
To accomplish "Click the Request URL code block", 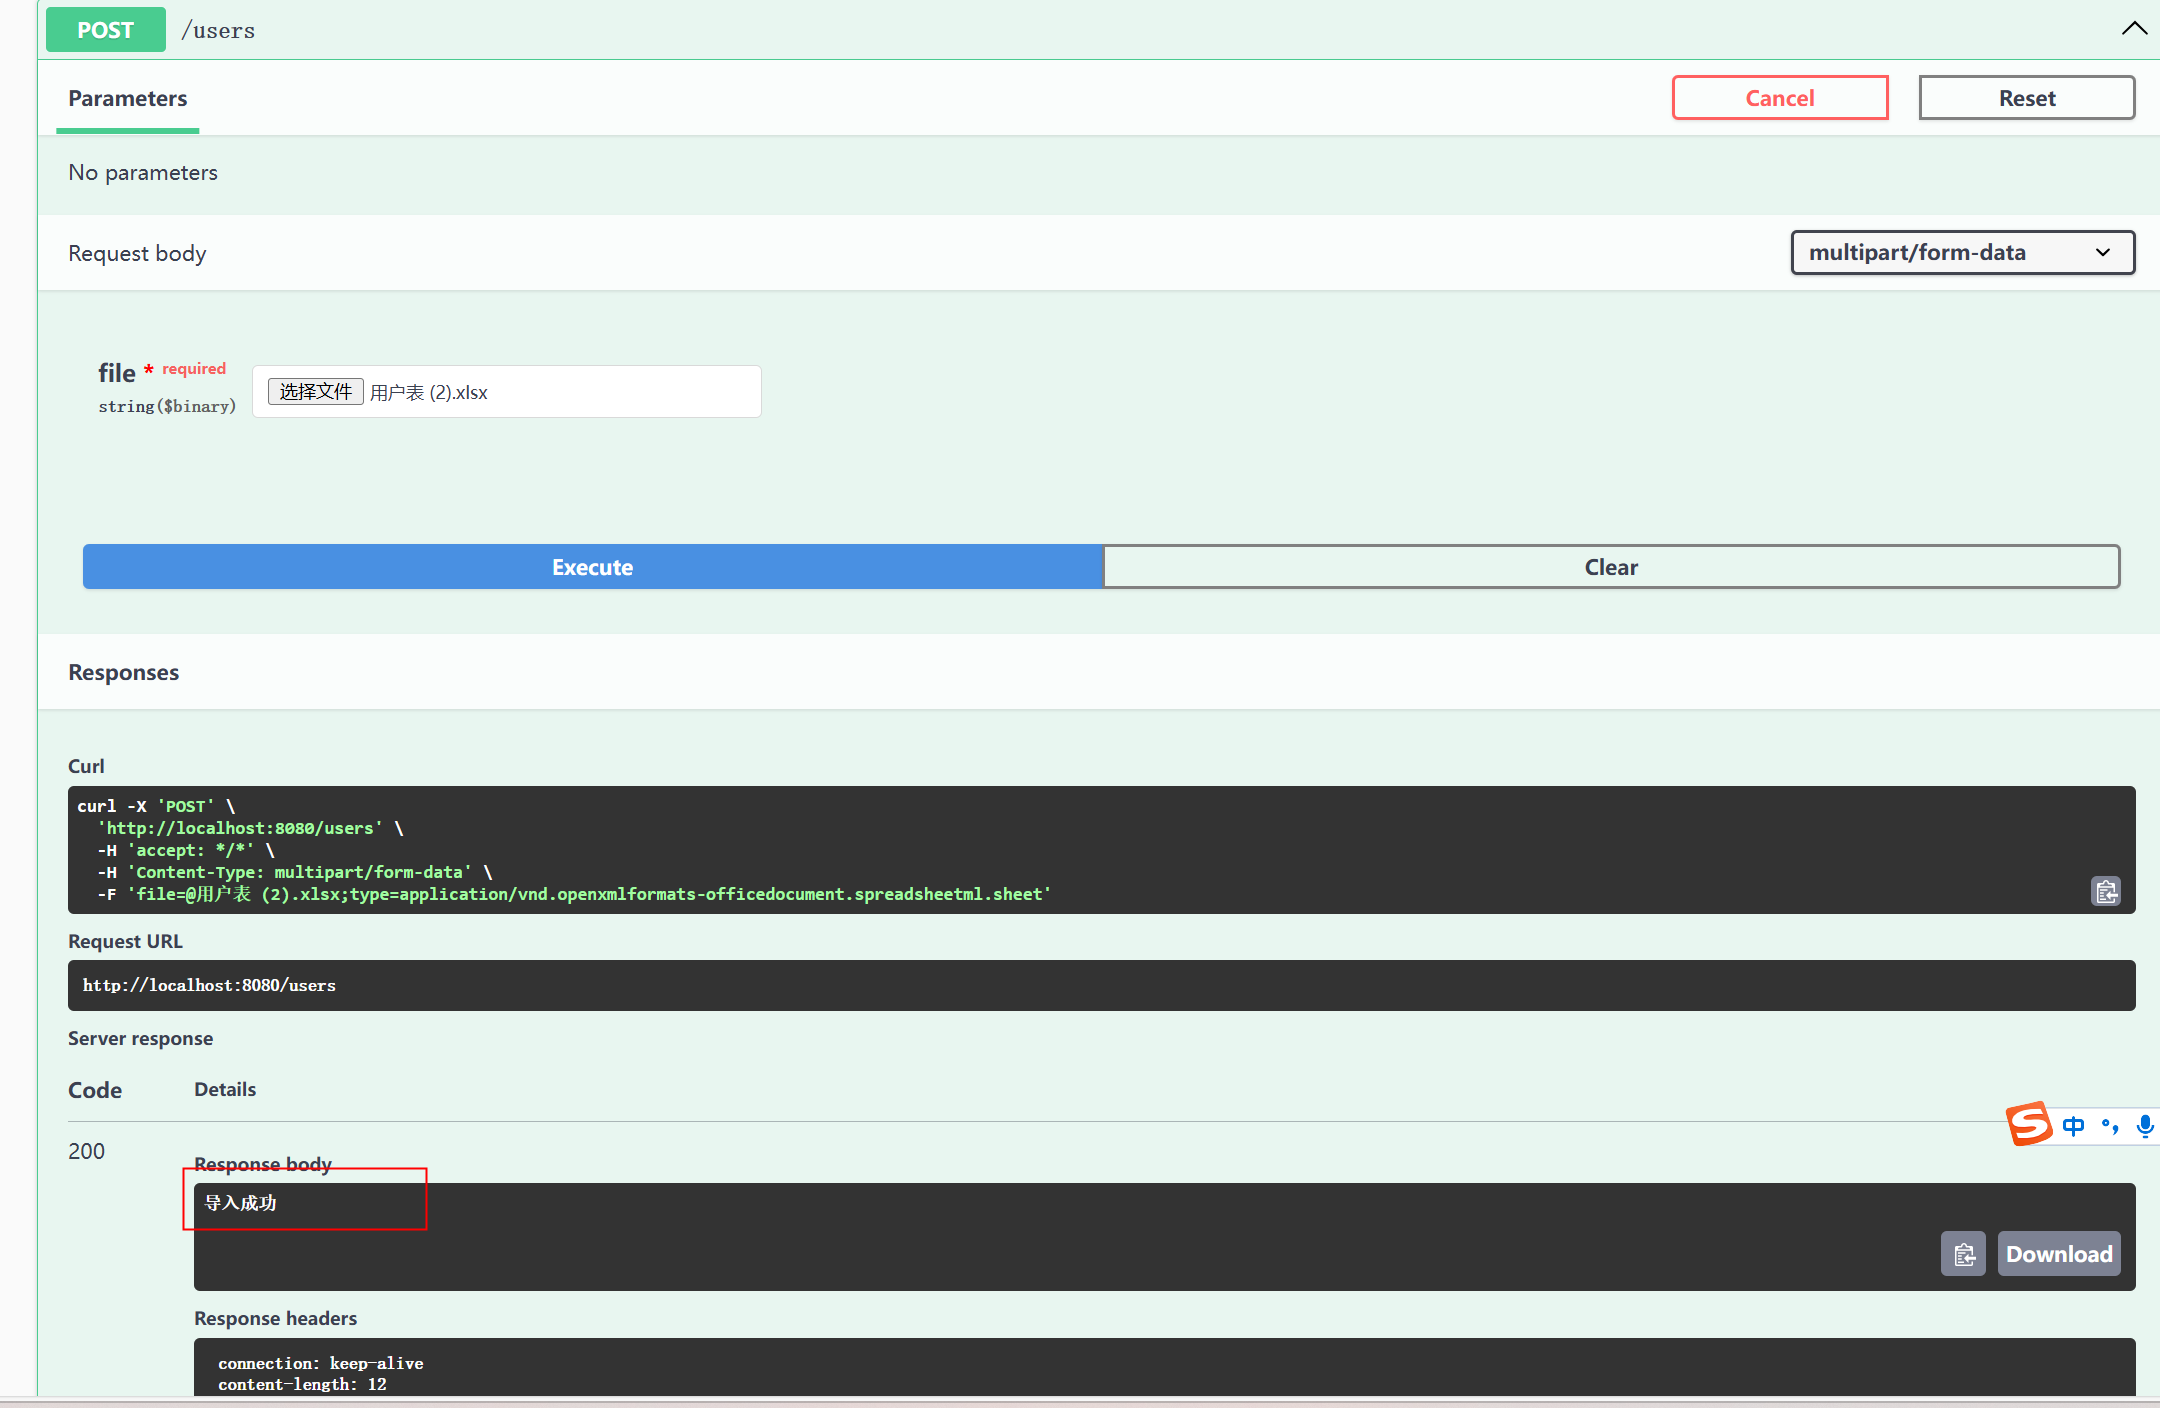I will pyautogui.click(x=1100, y=985).
